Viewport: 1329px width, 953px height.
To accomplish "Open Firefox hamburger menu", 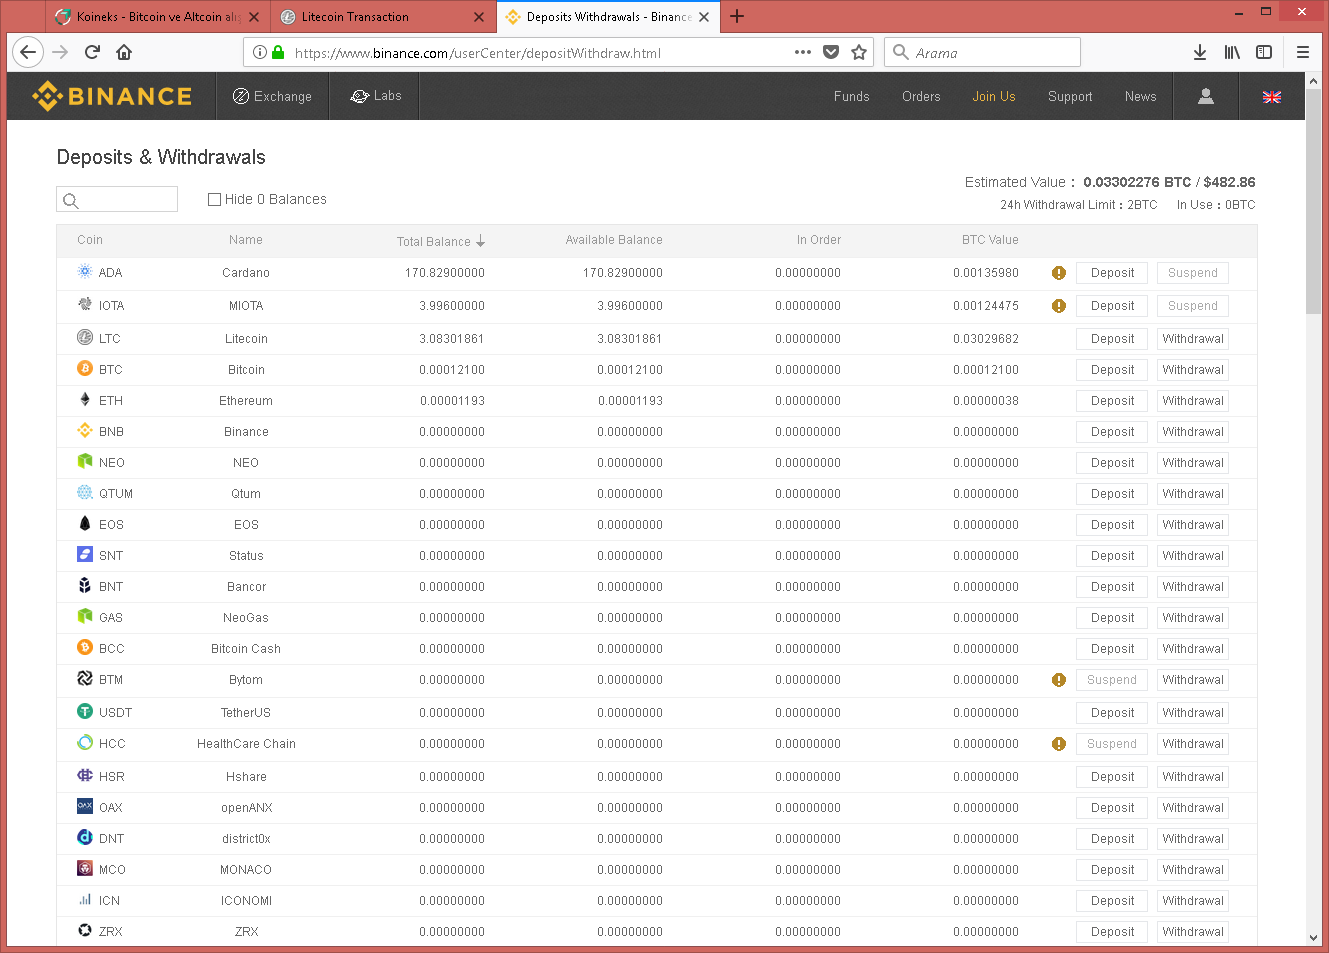I will (1303, 52).
